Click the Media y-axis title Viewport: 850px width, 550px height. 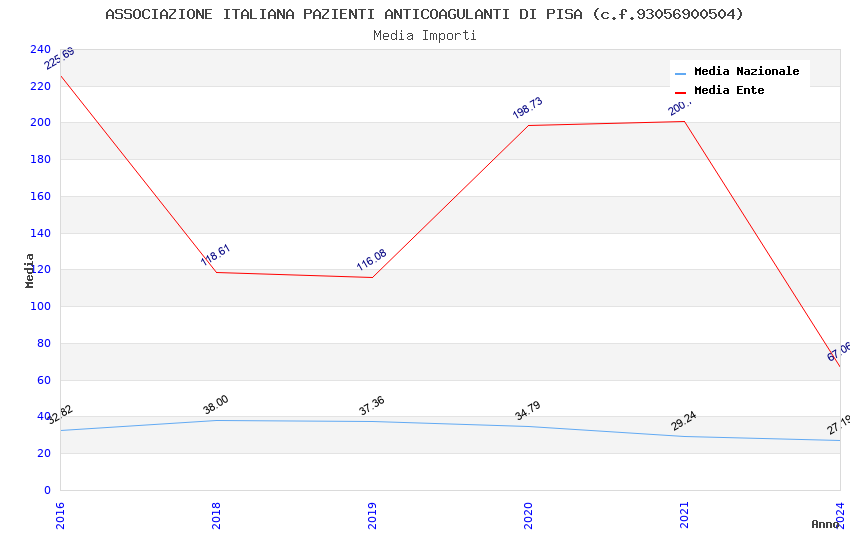coord(29,270)
